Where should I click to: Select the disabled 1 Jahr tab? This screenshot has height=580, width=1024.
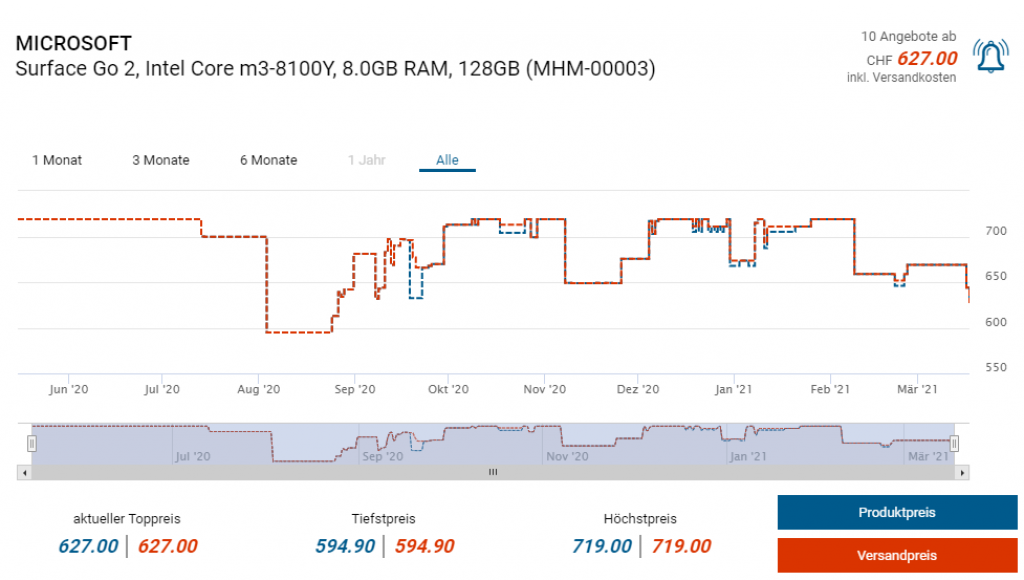click(x=366, y=160)
